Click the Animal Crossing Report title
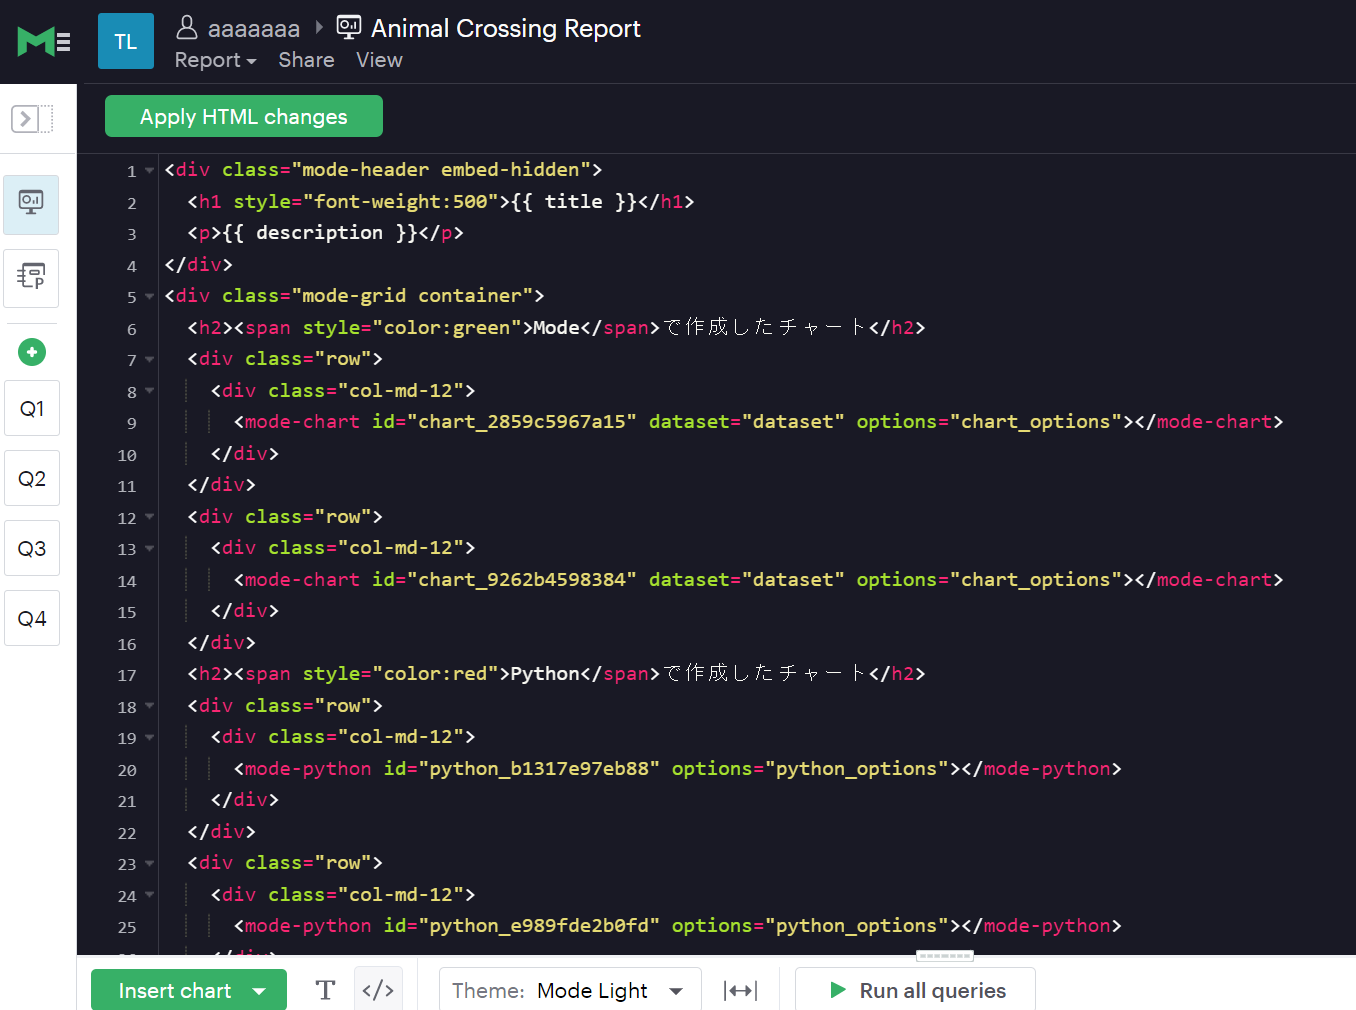The height and width of the screenshot is (1010, 1356). [x=505, y=28]
